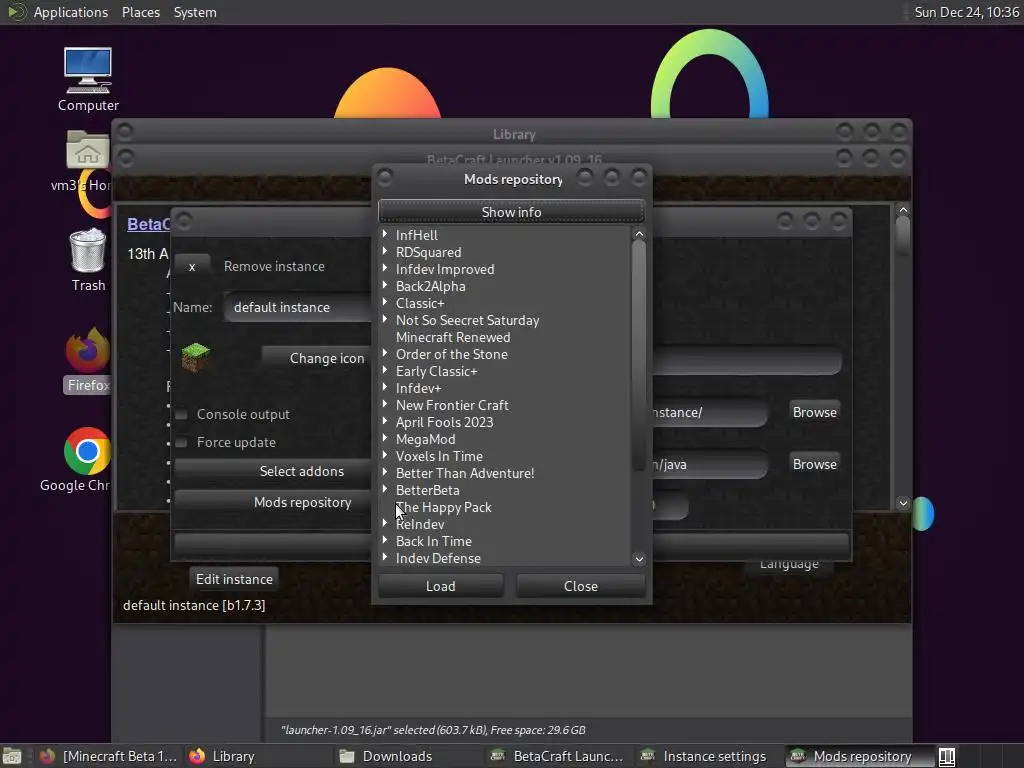Viewport: 1024px width, 768px height.
Task: Expand the New Frontier Craft entry
Action: [x=385, y=404]
